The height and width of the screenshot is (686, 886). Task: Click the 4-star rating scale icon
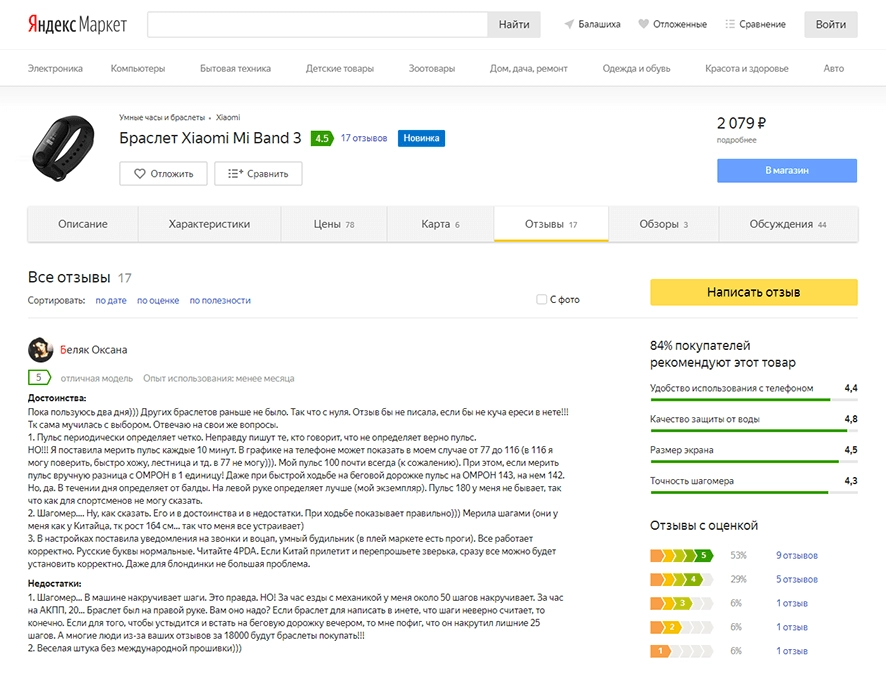[681, 579]
